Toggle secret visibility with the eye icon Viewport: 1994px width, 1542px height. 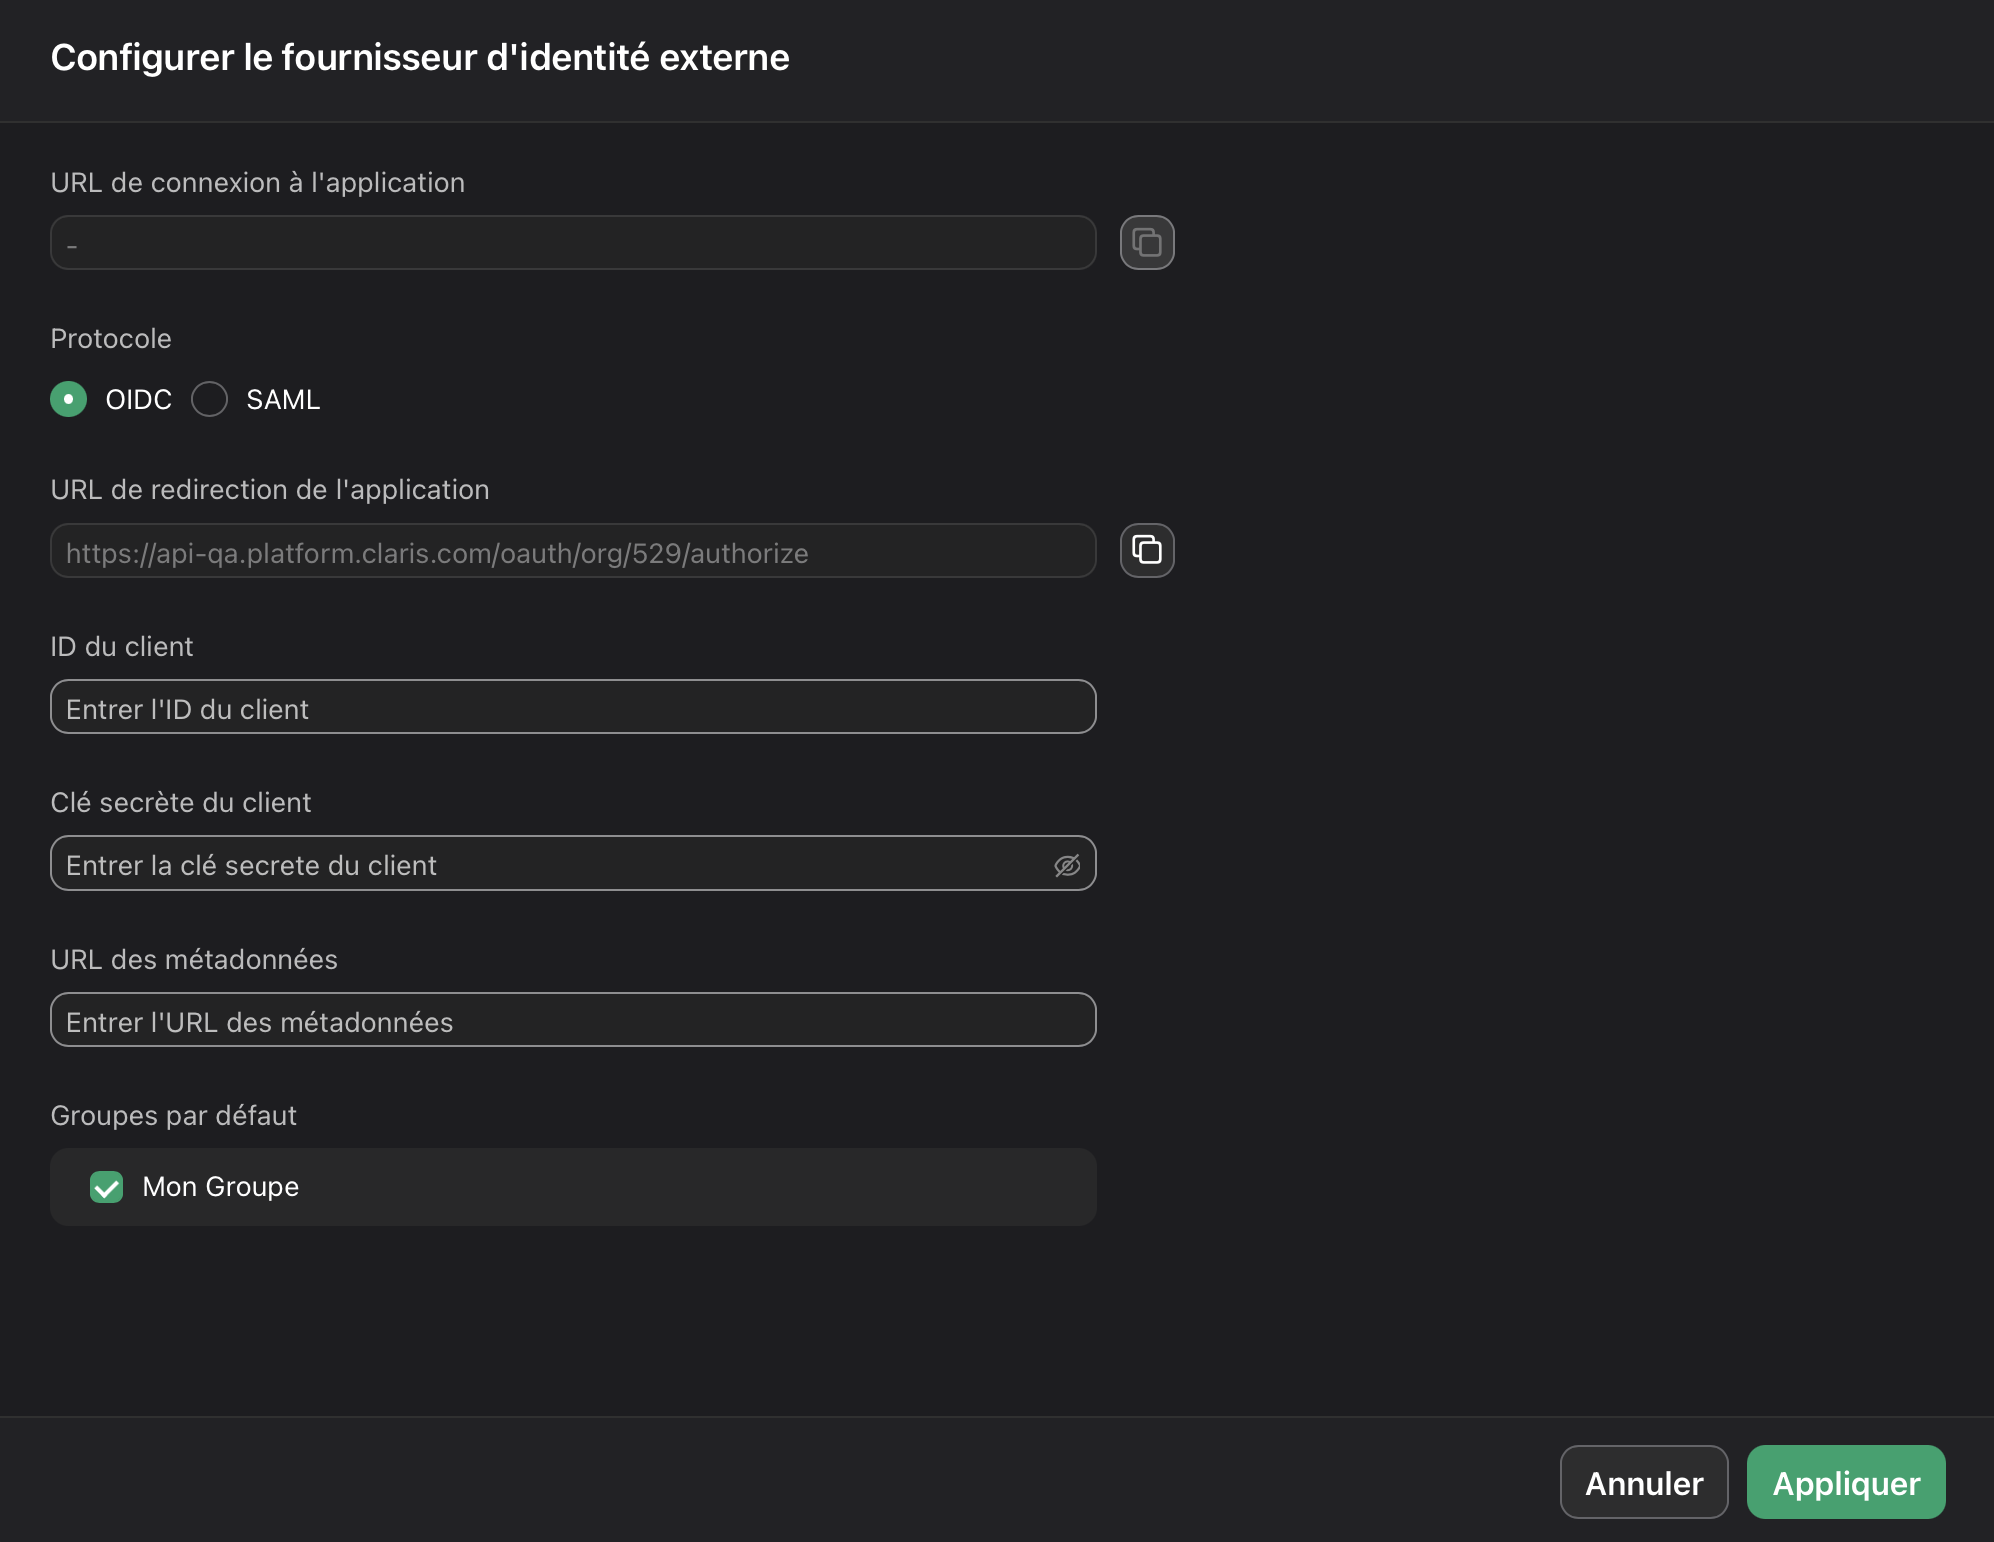point(1068,865)
